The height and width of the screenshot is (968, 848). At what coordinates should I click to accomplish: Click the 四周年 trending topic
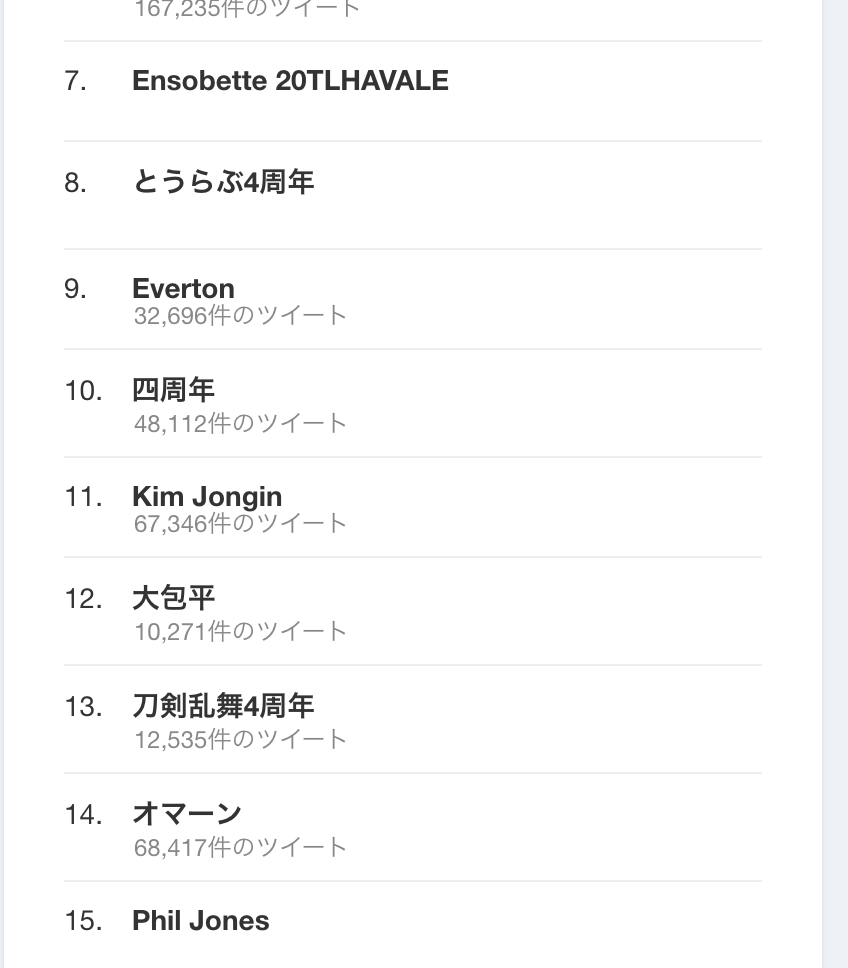(173, 389)
